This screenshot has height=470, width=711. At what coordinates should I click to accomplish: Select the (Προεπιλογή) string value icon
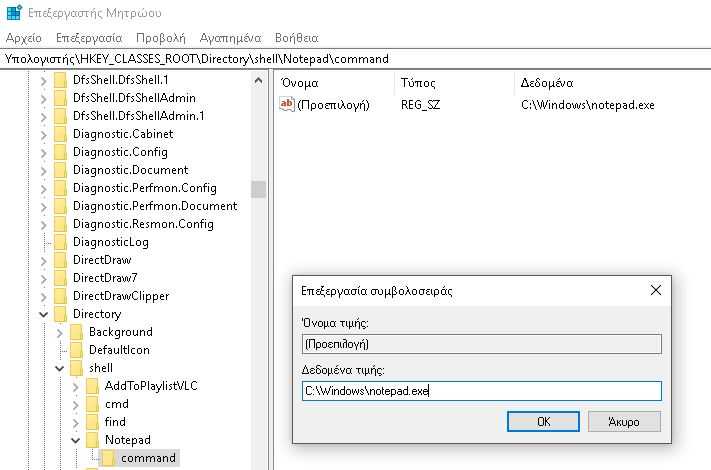coord(287,104)
